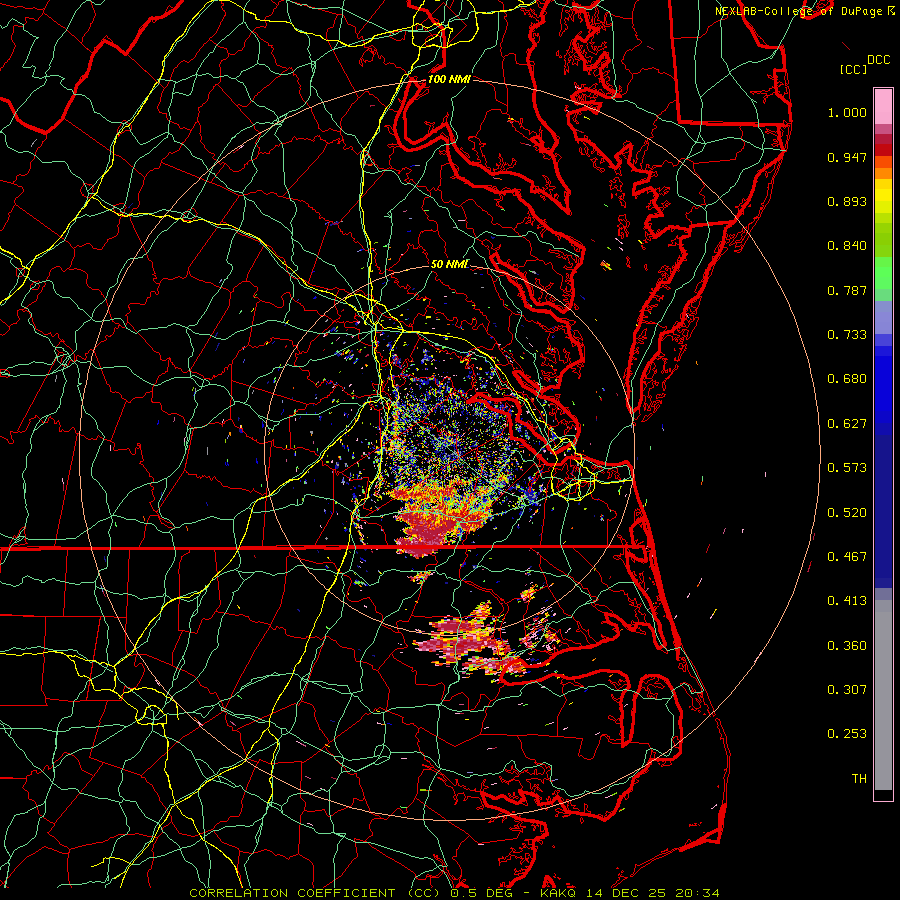Click the DCC label above the color scale

click(x=878, y=59)
